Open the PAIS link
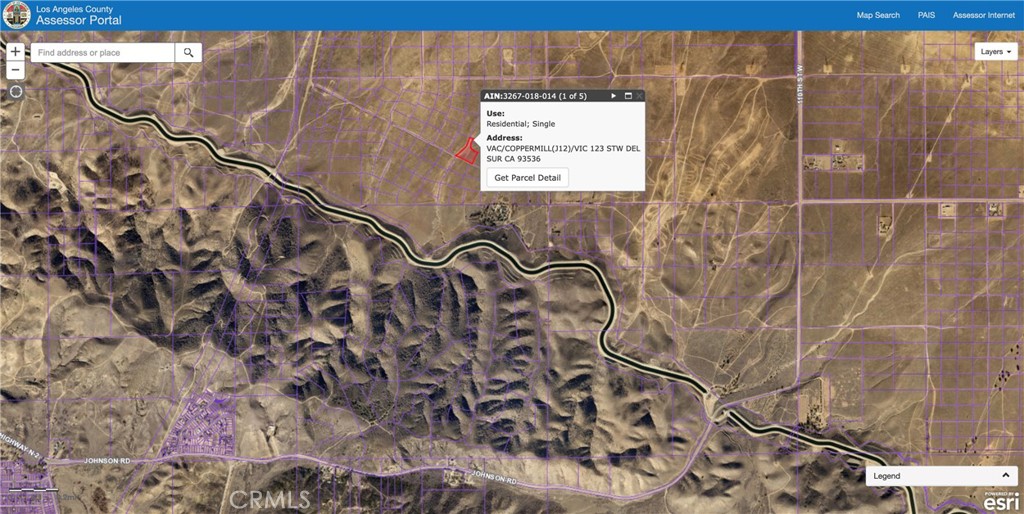The image size is (1024, 514). coord(926,15)
